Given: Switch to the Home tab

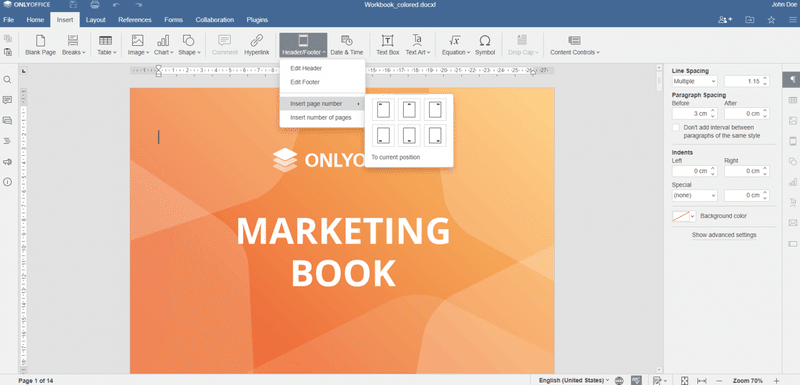Looking at the screenshot, I should pos(35,20).
